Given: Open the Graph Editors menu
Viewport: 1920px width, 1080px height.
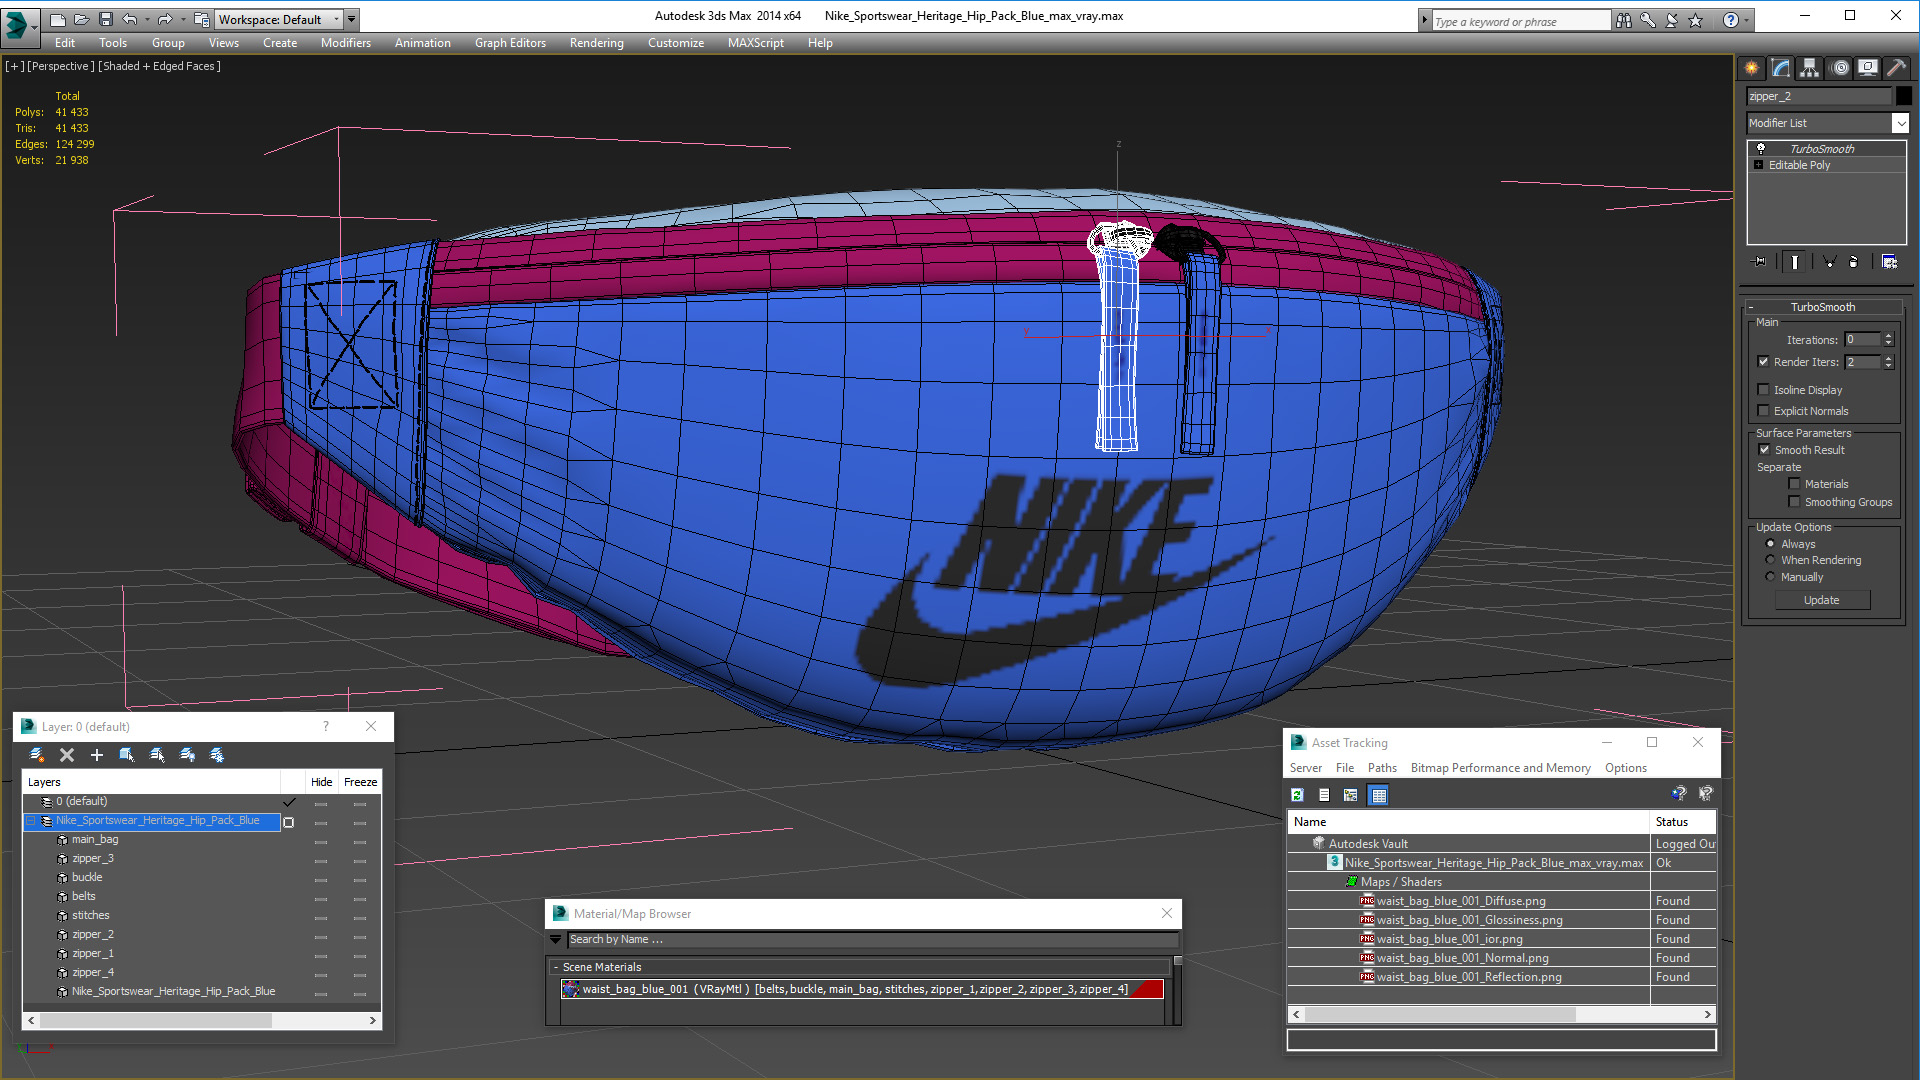Looking at the screenshot, I should [510, 43].
